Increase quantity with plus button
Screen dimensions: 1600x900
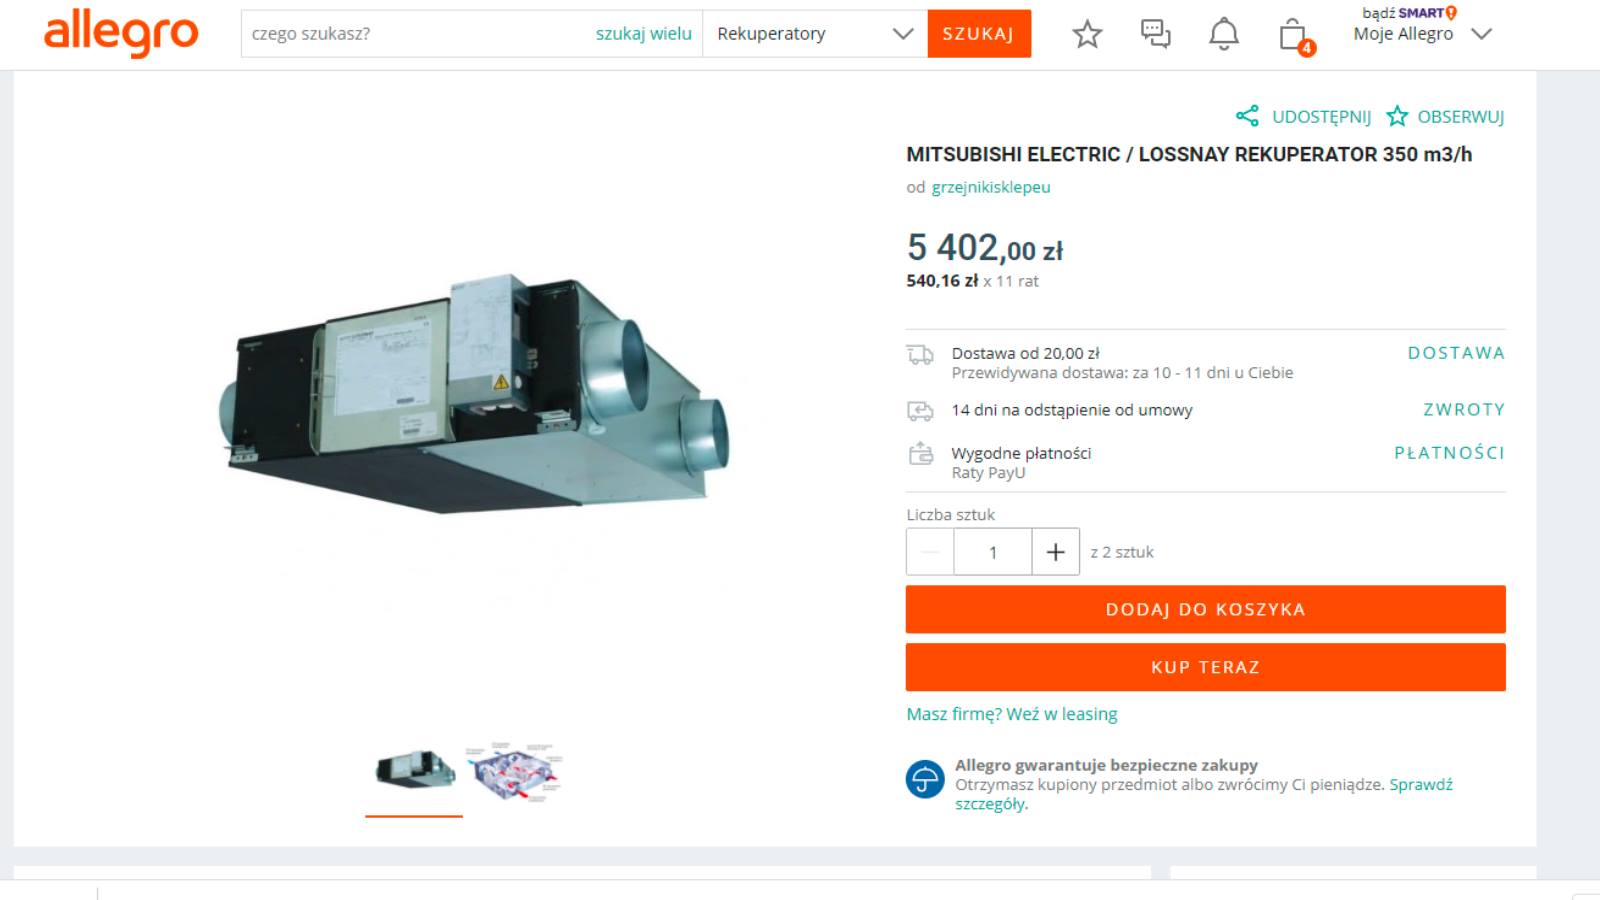(x=1055, y=552)
